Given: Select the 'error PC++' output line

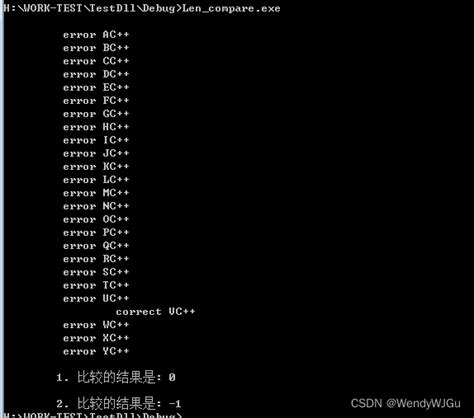Looking at the screenshot, I should [x=96, y=233].
